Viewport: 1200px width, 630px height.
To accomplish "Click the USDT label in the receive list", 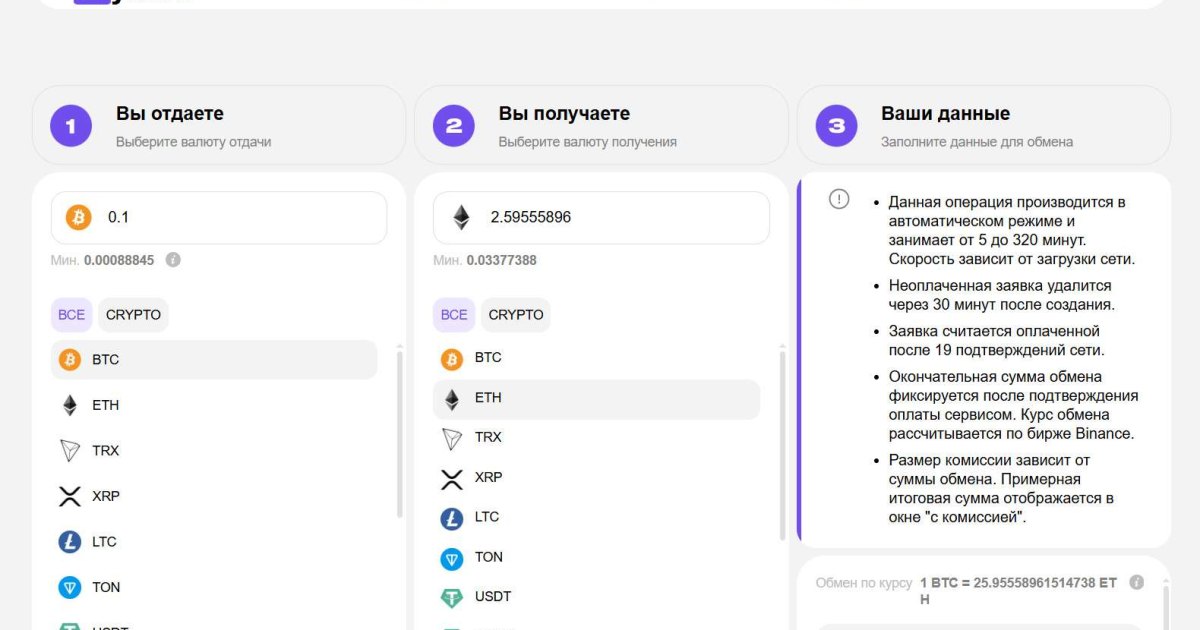I will click(493, 597).
